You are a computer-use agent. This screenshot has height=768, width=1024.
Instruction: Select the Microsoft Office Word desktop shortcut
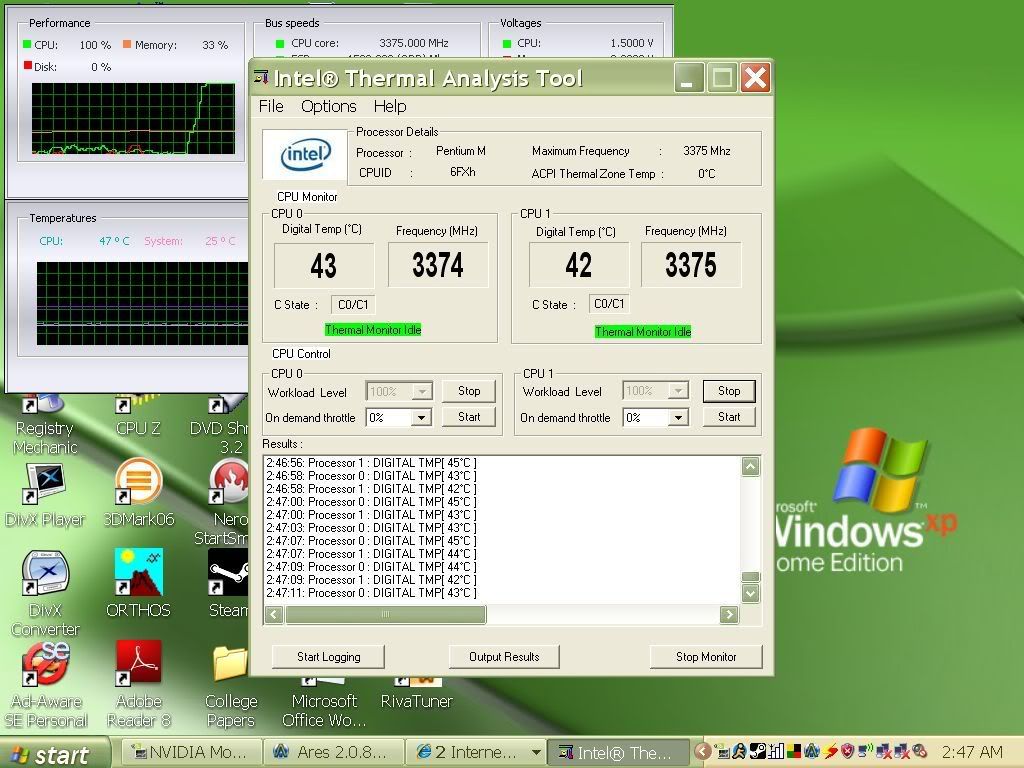click(324, 703)
